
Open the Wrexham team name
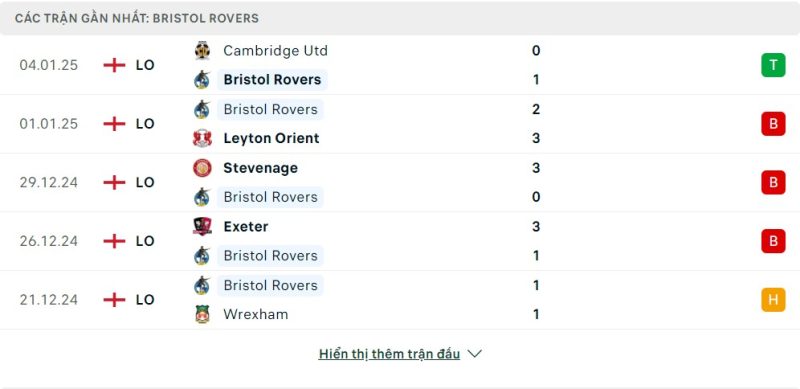[256, 314]
